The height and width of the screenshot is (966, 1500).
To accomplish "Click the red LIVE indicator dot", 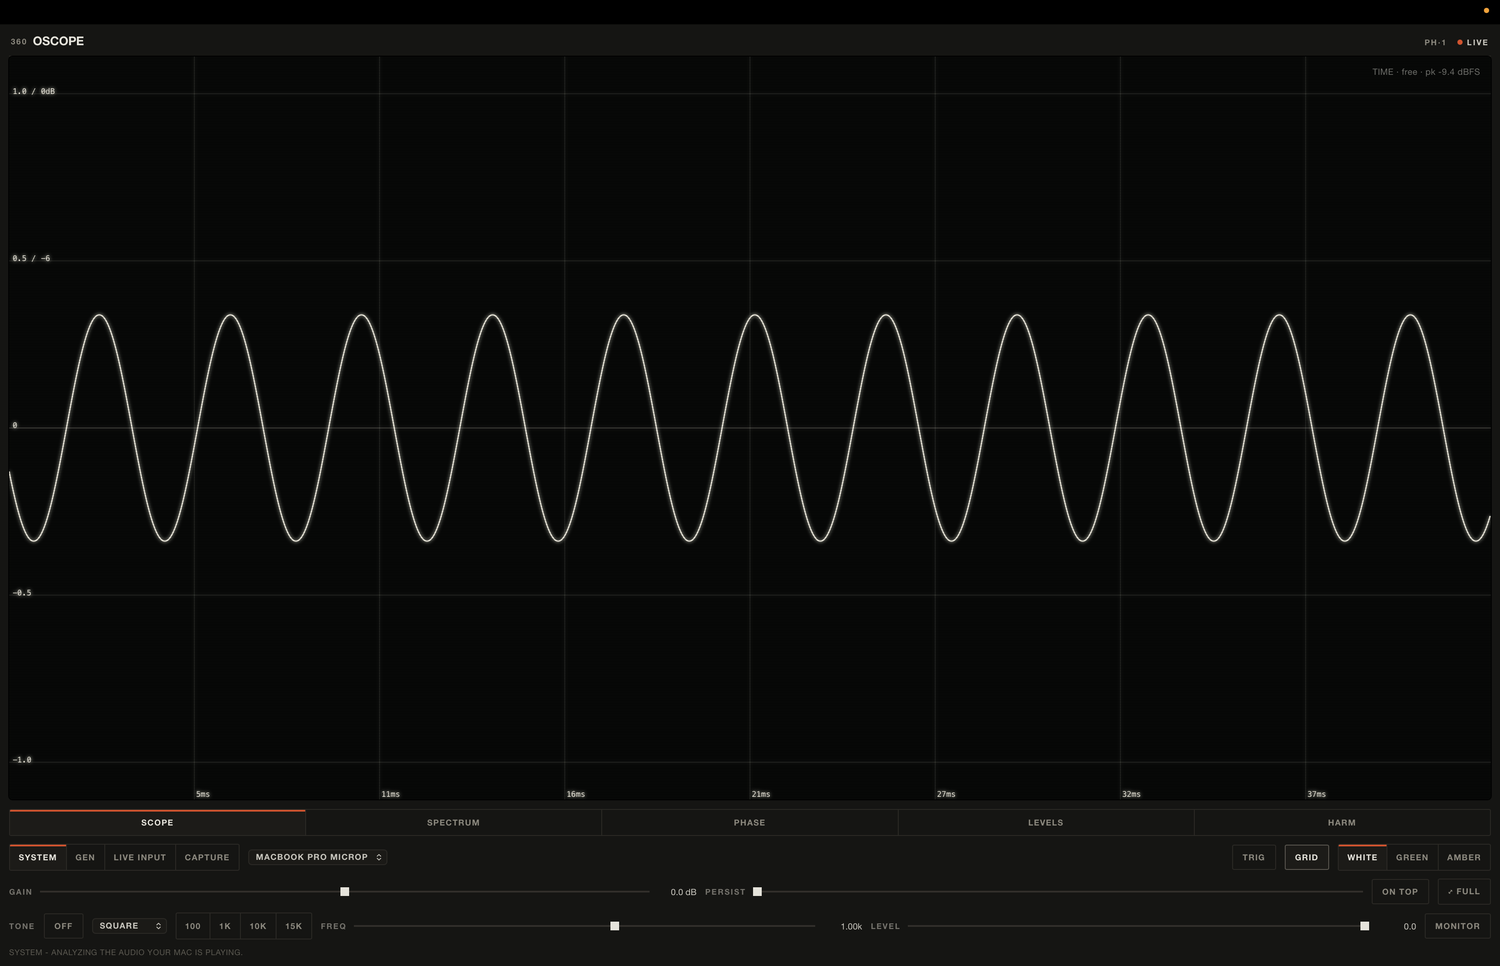I will pos(1460,42).
